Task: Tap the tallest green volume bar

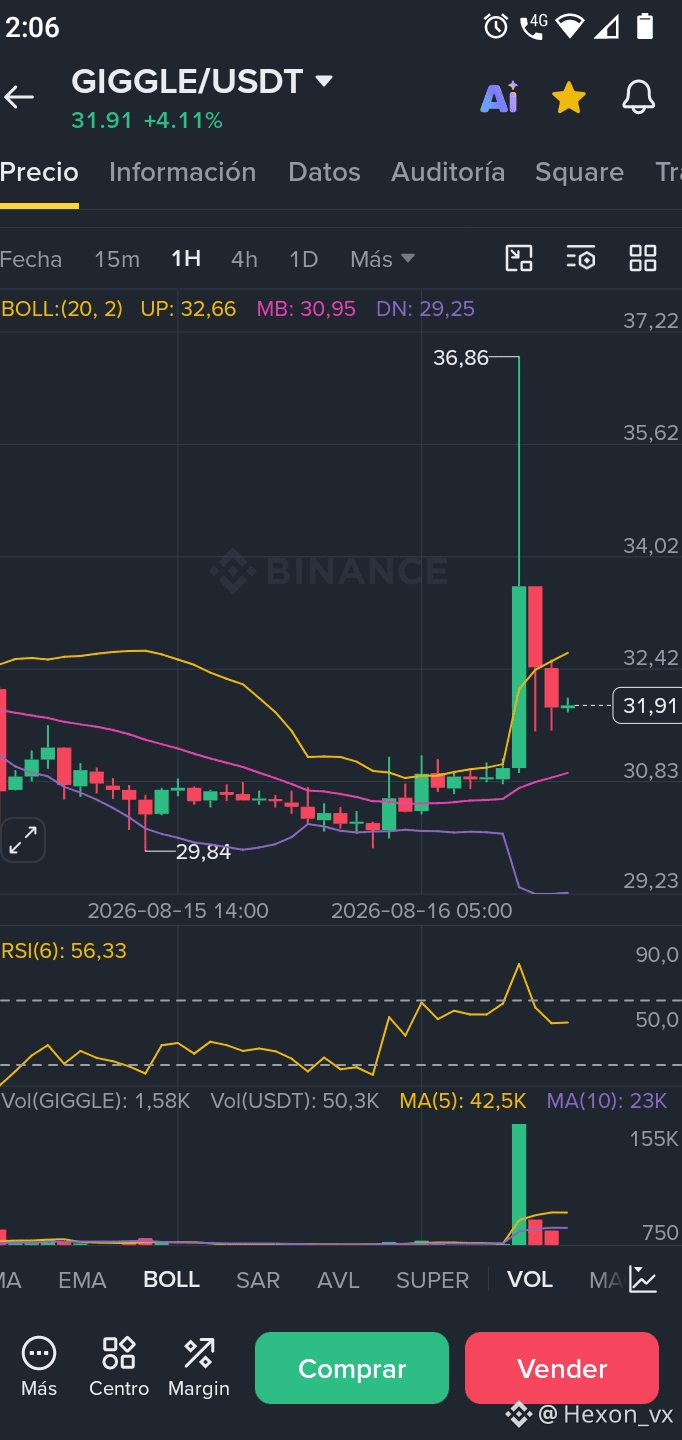Action: (x=519, y=1184)
